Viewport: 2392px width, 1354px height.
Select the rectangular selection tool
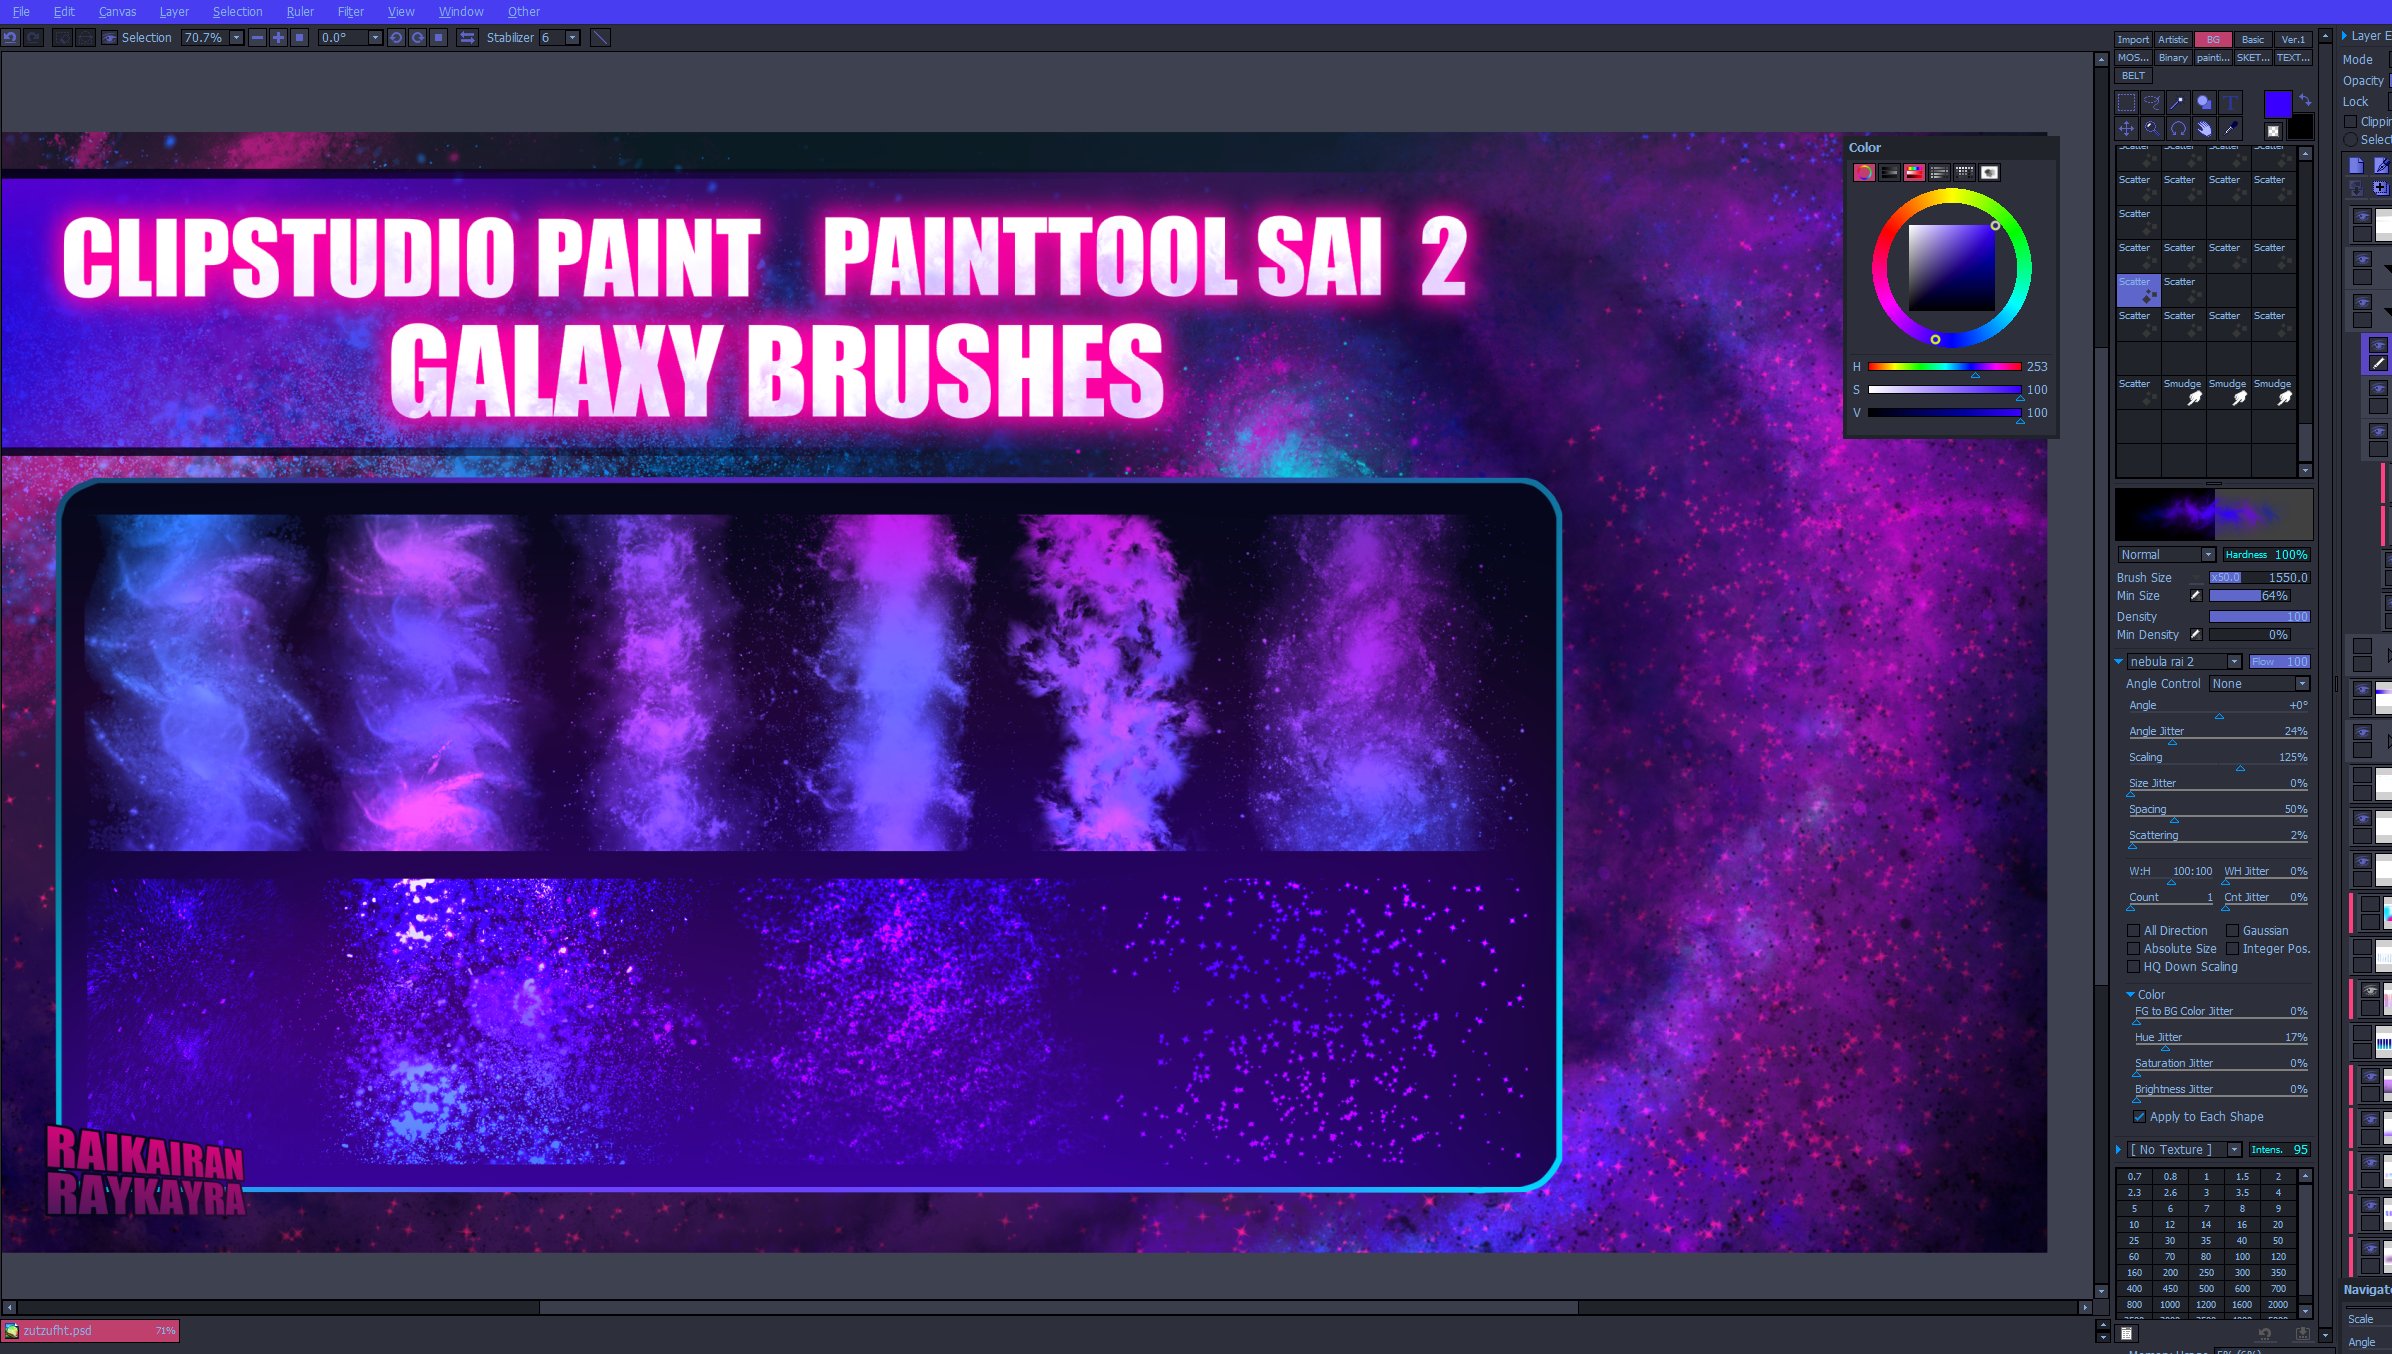[x=2126, y=103]
